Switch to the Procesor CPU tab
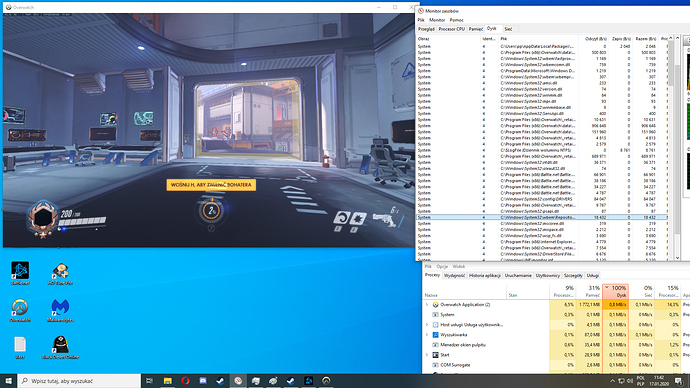 (451, 29)
